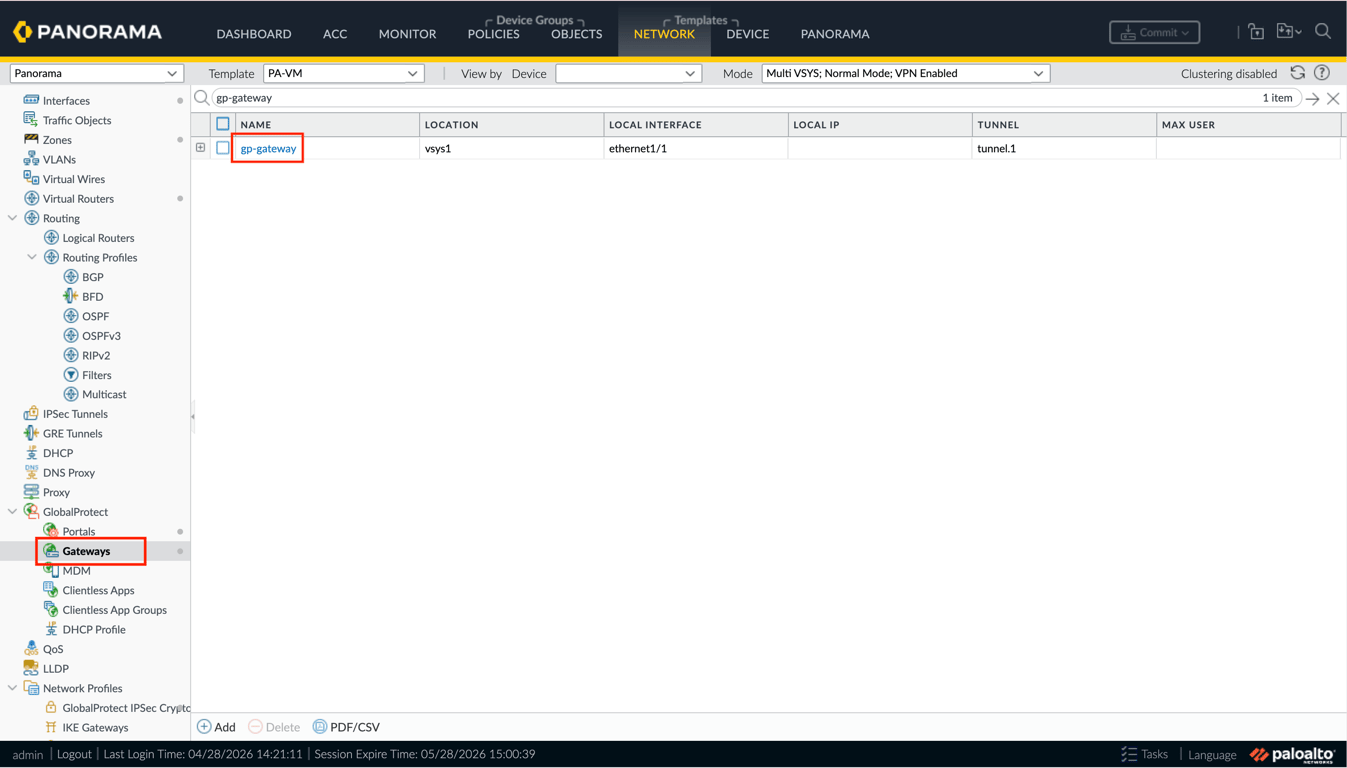Switch to the PANORAMA tab
1347x768 pixels.
[835, 34]
